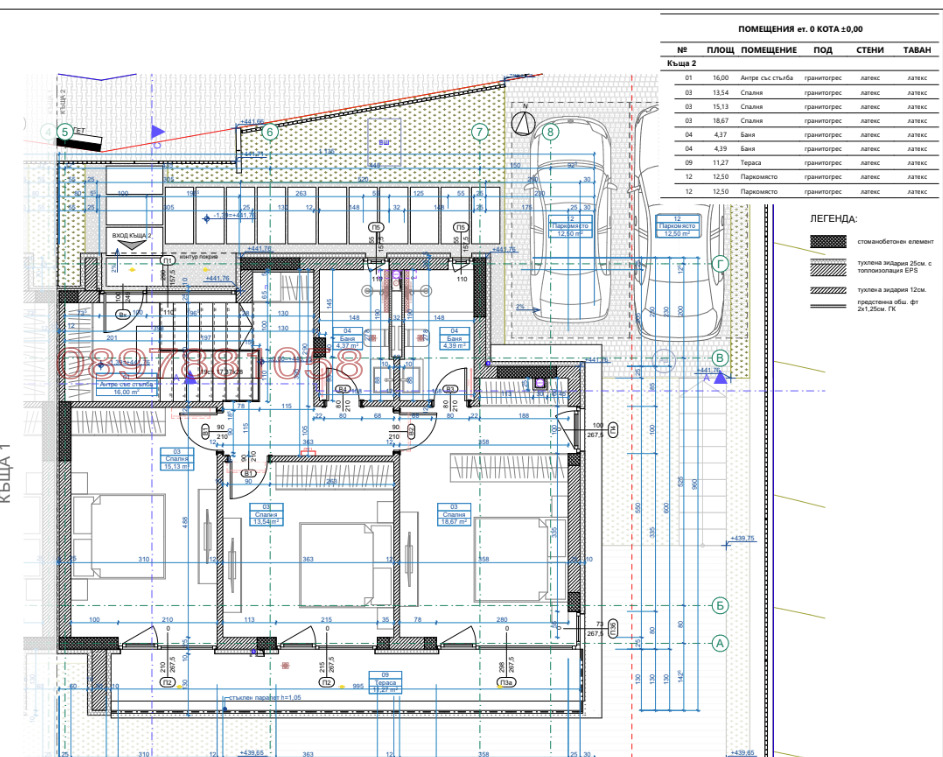Click the В4 door tag below the left bathroom
The height and width of the screenshot is (757, 943).
(343, 390)
